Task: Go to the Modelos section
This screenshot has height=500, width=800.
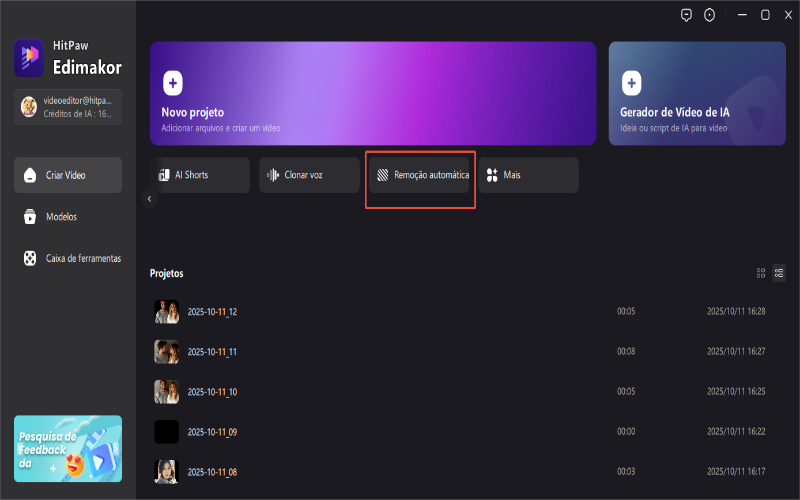Action: [x=68, y=216]
